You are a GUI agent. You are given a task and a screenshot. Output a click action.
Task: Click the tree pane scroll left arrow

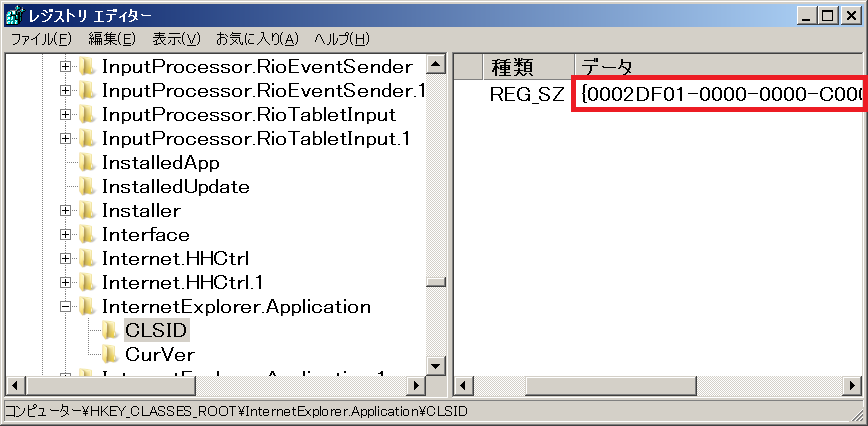click(14, 385)
